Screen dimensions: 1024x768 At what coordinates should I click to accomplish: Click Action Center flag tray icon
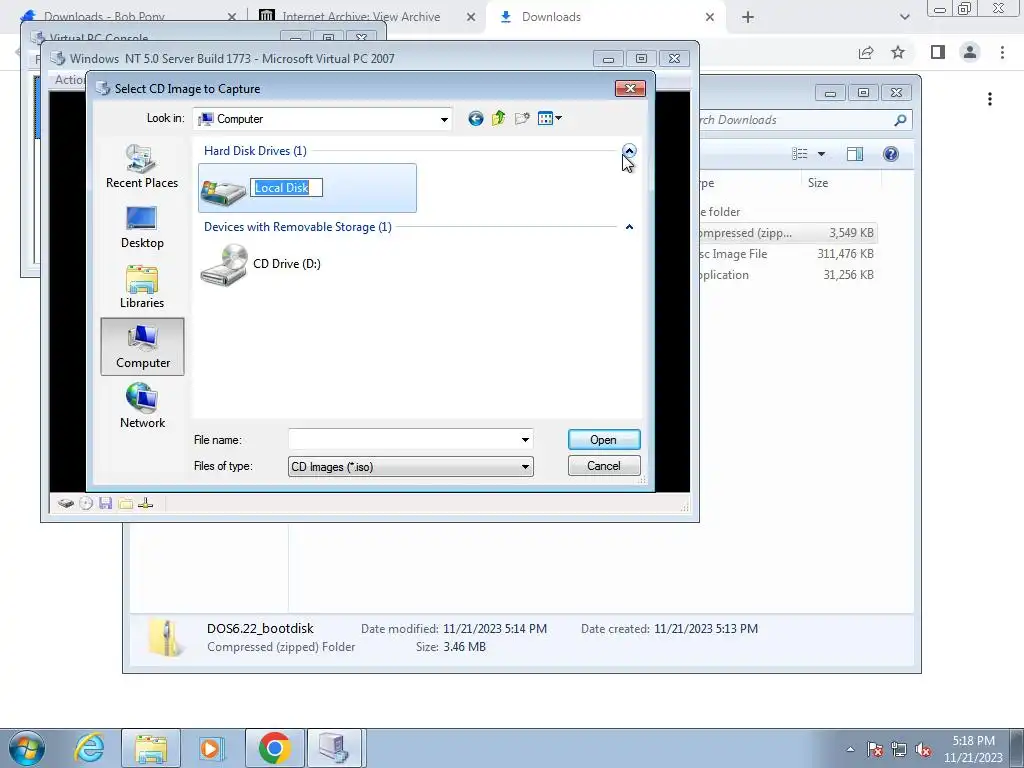click(875, 750)
